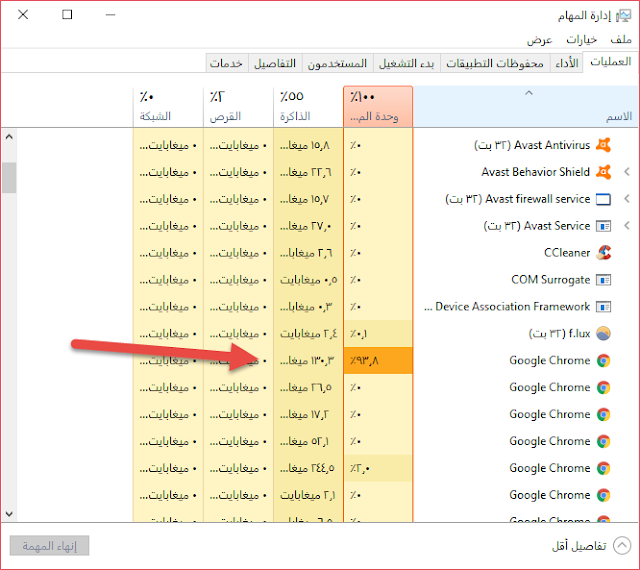This screenshot has width=640, height=570.
Task: Click Chrome icon on the 26.5 MB row
Action: 603,387
